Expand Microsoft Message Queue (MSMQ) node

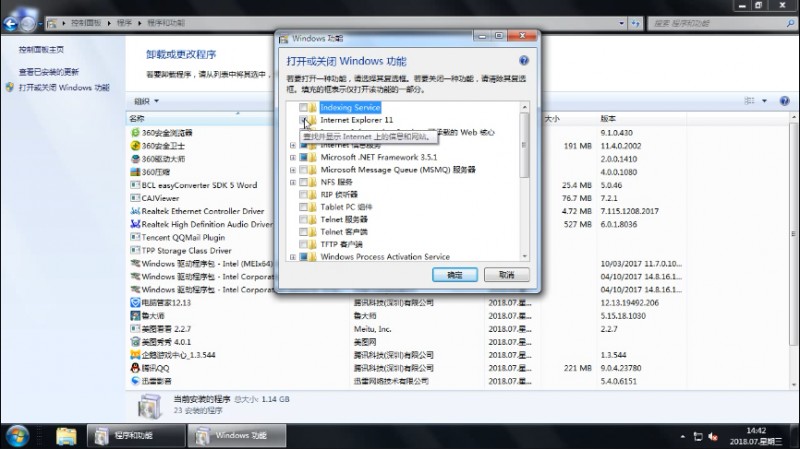click(293, 170)
